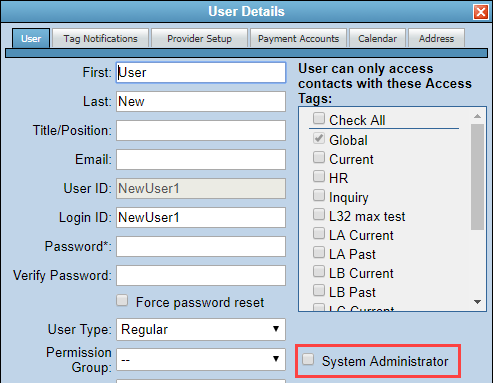Click the 'Permission Group:' label

tap(79, 360)
